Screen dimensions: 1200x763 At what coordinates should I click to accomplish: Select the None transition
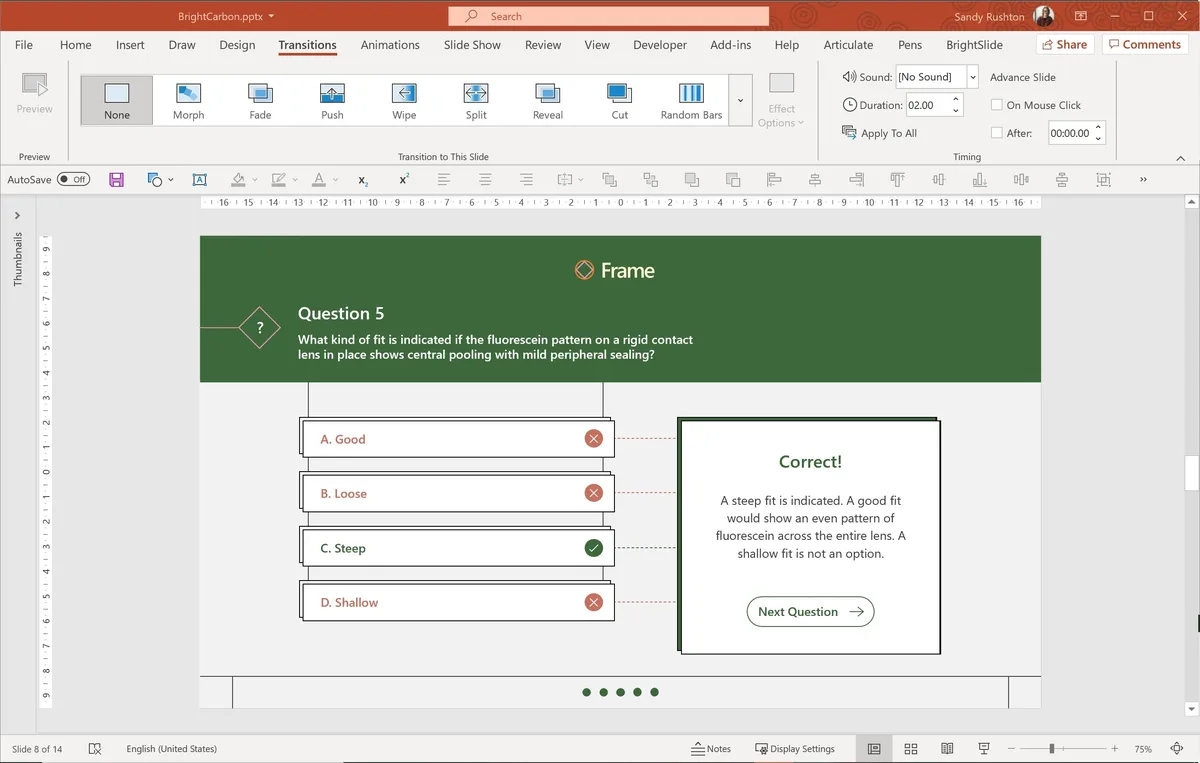point(117,100)
